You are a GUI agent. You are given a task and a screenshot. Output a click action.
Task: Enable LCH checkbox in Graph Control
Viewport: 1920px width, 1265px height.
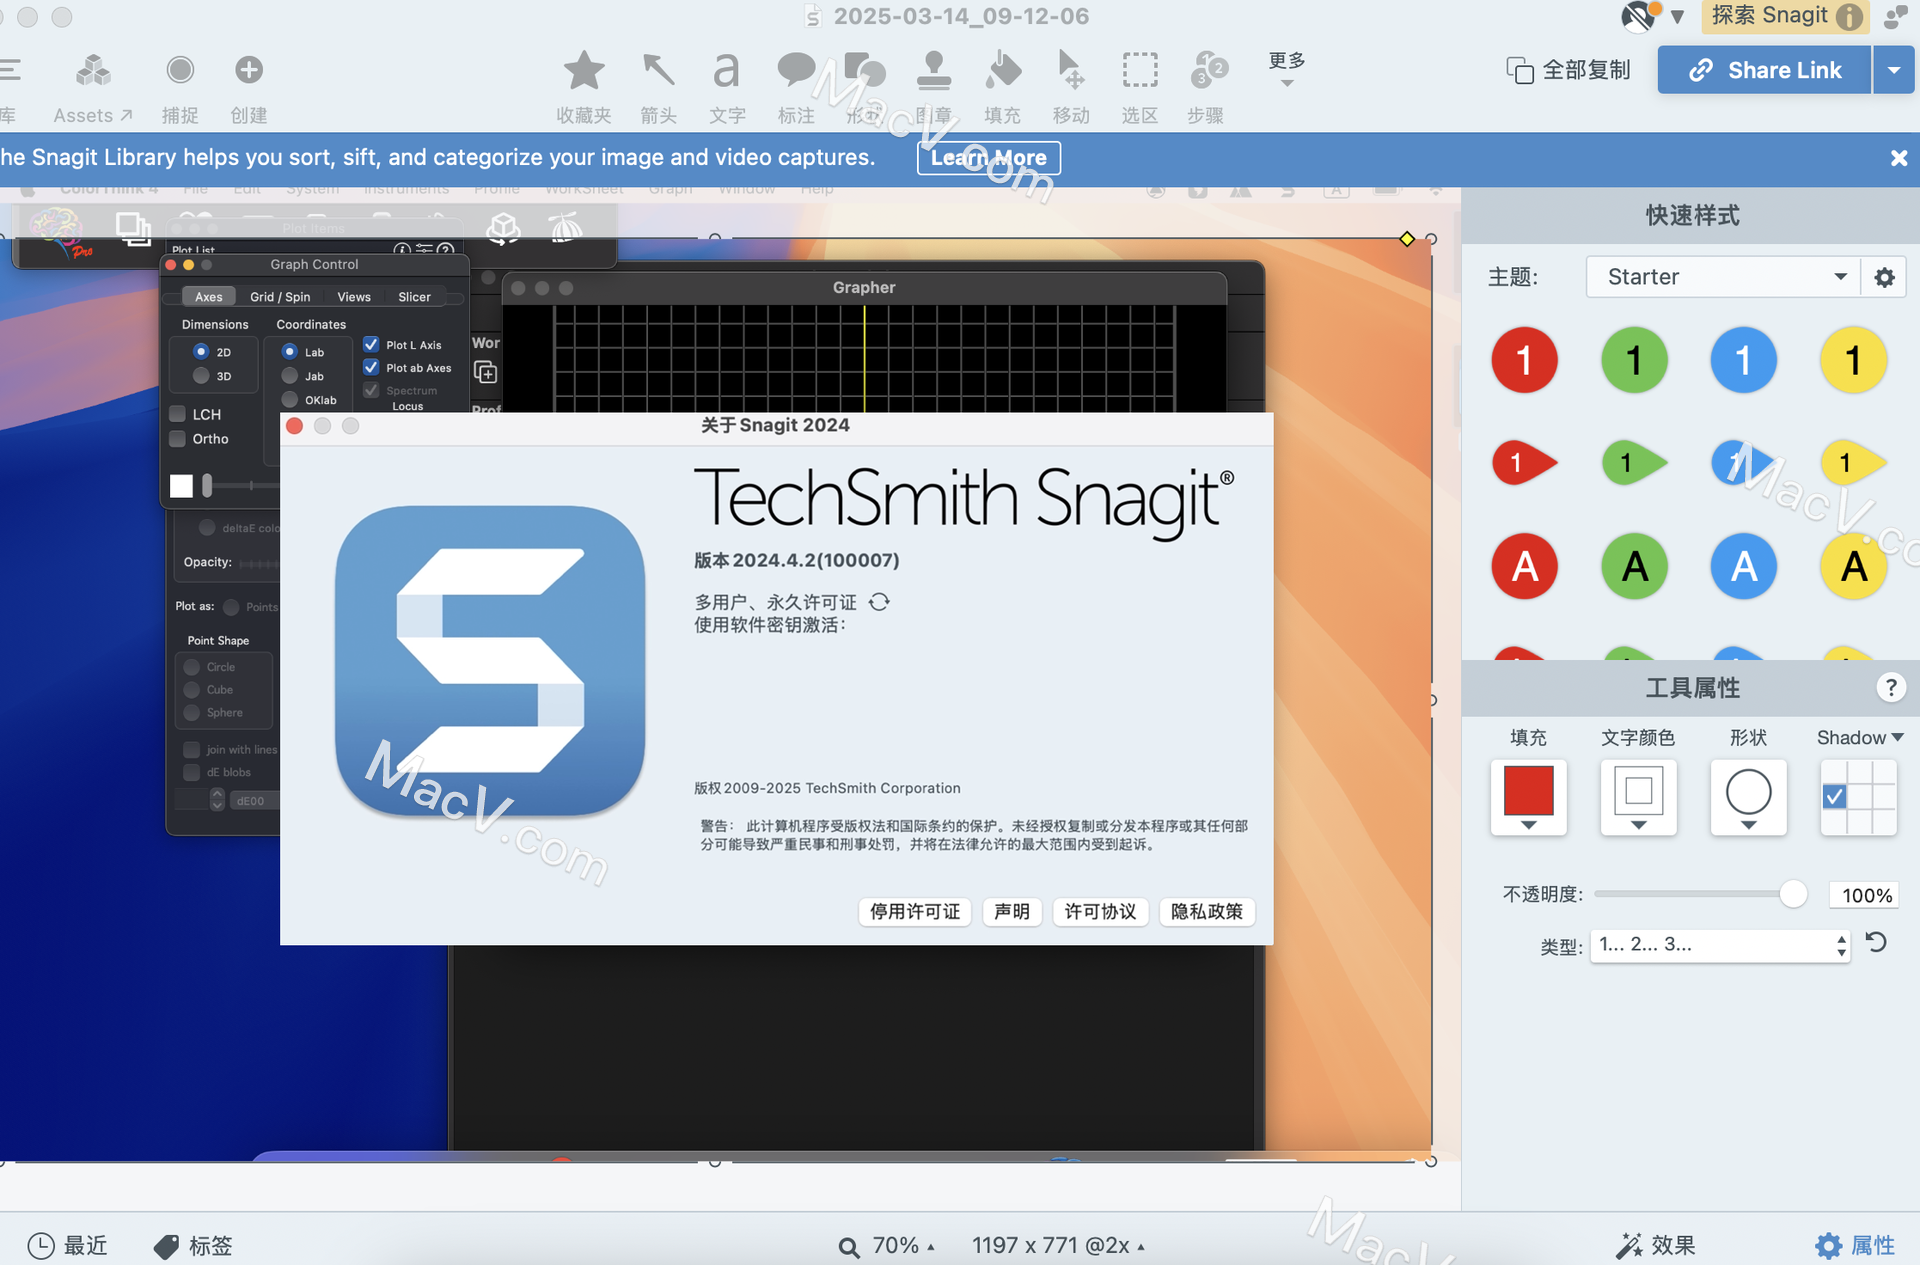(x=178, y=414)
